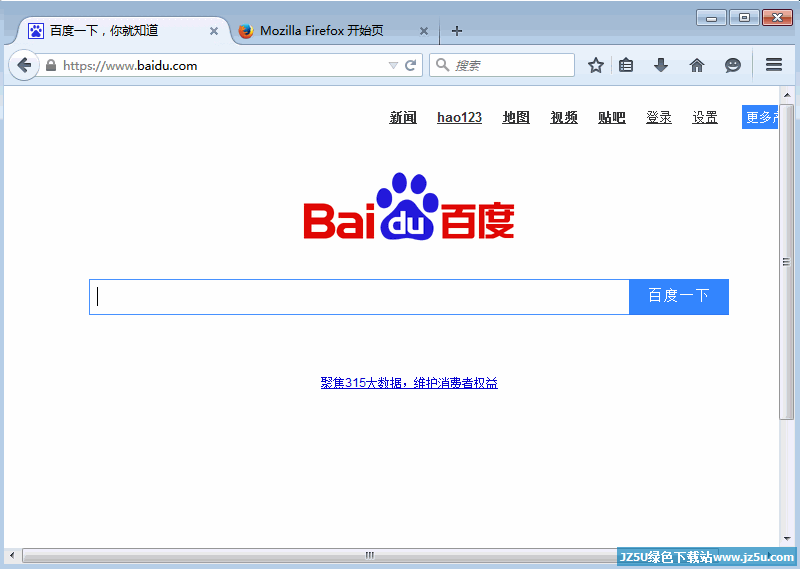The width and height of the screenshot is (800, 569).
Task: Open the 地图 link
Action: (516, 117)
